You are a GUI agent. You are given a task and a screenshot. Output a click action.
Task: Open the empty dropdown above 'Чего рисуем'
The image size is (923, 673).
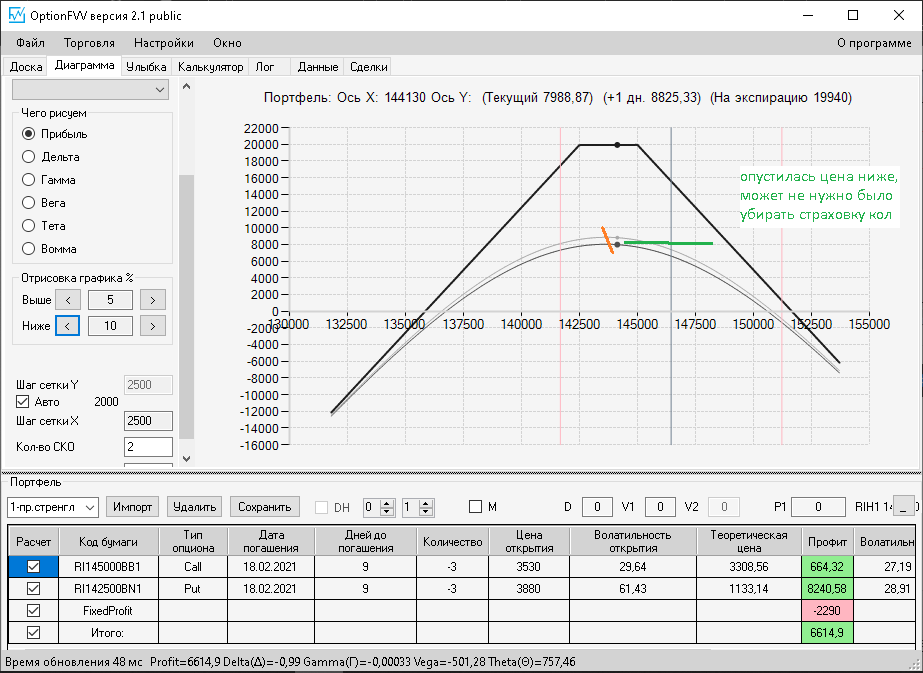tap(90, 90)
